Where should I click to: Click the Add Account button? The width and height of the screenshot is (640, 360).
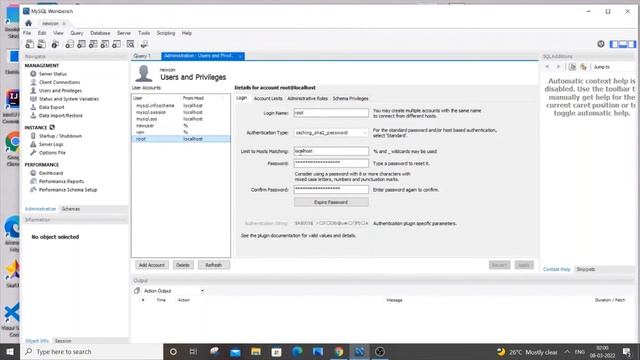[x=151, y=265]
